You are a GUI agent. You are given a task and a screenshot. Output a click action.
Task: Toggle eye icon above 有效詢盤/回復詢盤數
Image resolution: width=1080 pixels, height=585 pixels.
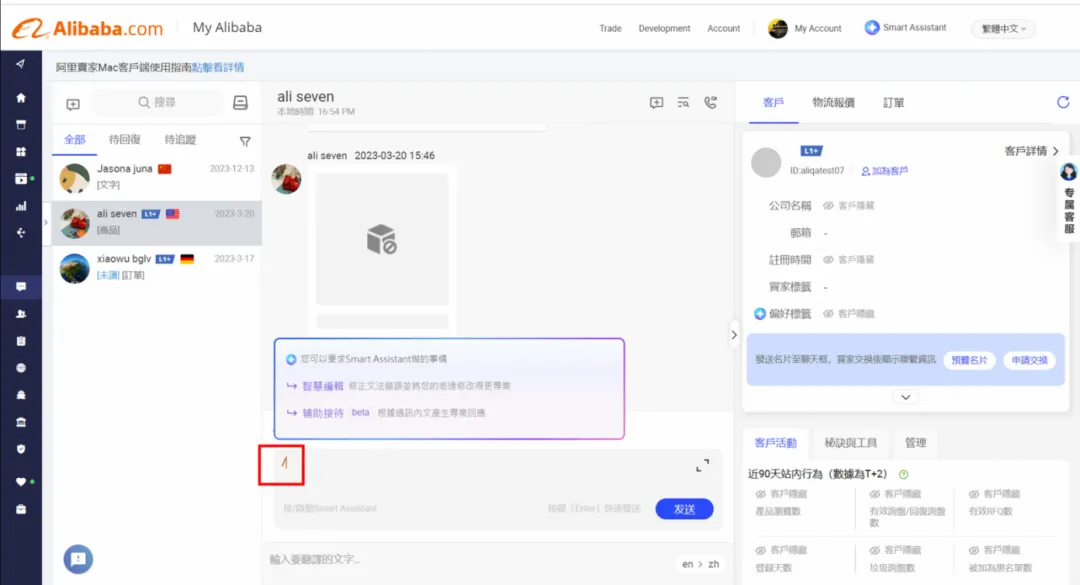[875, 494]
